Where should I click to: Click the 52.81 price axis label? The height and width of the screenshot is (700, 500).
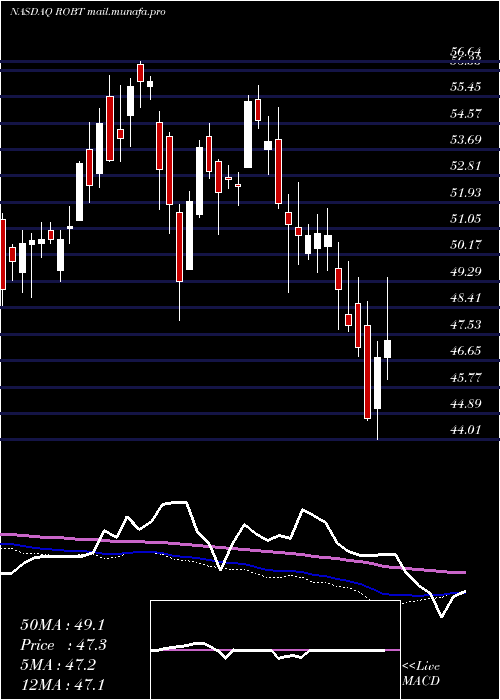coord(465,166)
